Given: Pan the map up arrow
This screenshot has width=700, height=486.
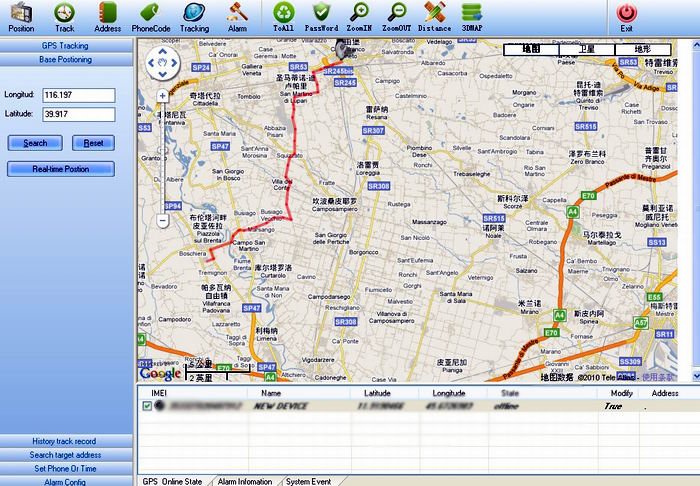Looking at the screenshot, I should point(162,51).
